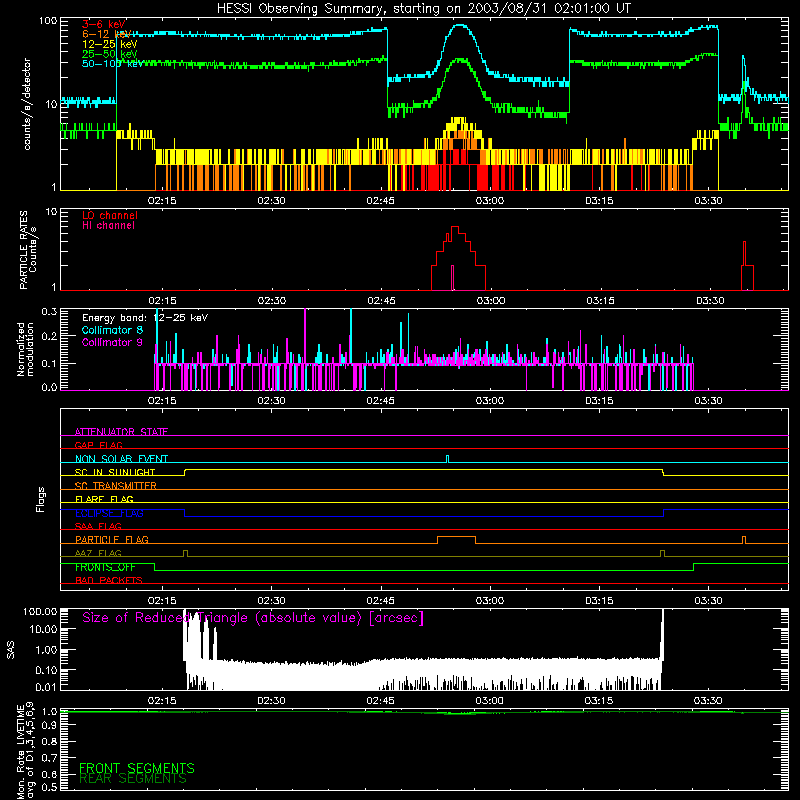The width and height of the screenshot is (800, 800).
Task: Click the Mon. Rate LIVETIME axis label
Action: [25, 752]
